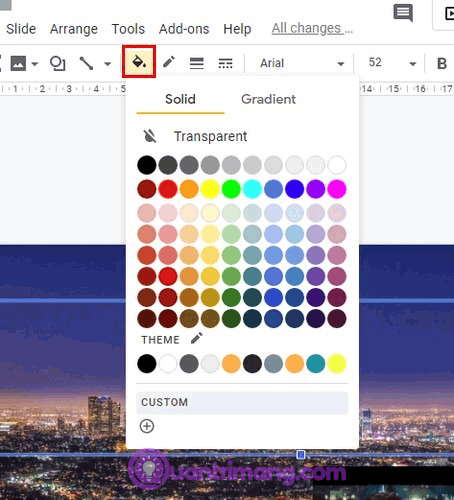Select the cornflower blue swatch in bright row
Viewport: 454px width, 500px height.
point(273,189)
